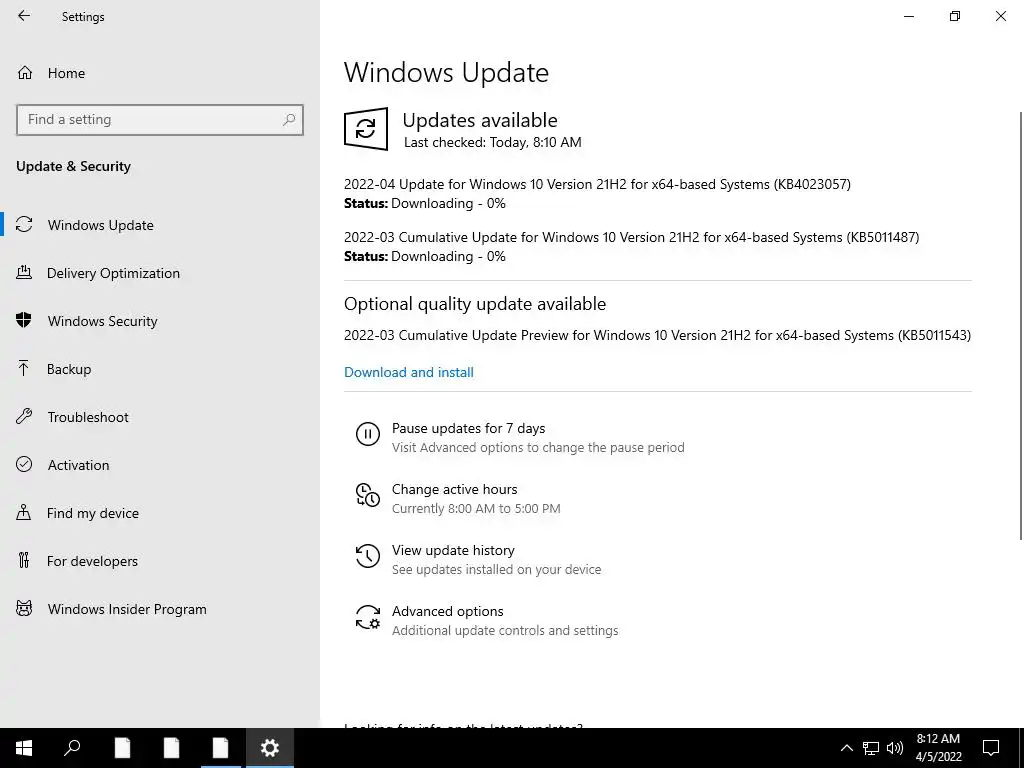Click the Find a setting search box
This screenshot has width=1024, height=768.
[x=160, y=120]
